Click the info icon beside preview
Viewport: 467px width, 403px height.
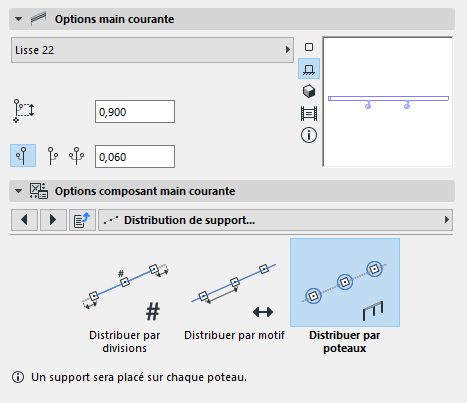click(x=309, y=135)
